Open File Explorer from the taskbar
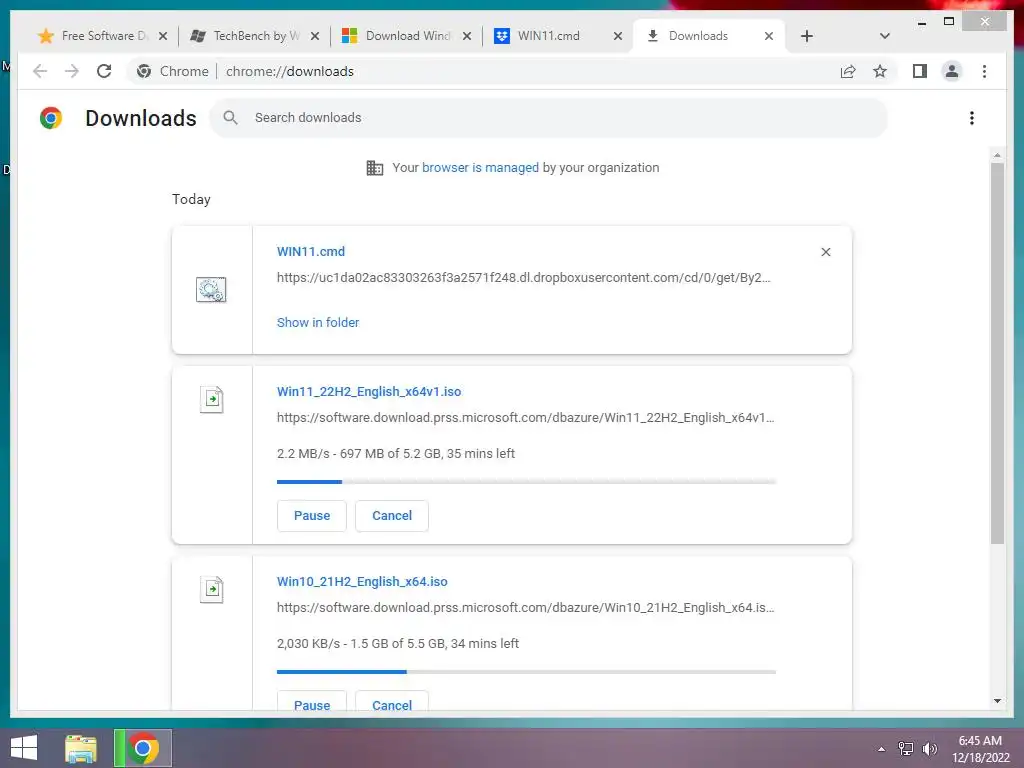The width and height of the screenshot is (1024, 768). pyautogui.click(x=81, y=748)
